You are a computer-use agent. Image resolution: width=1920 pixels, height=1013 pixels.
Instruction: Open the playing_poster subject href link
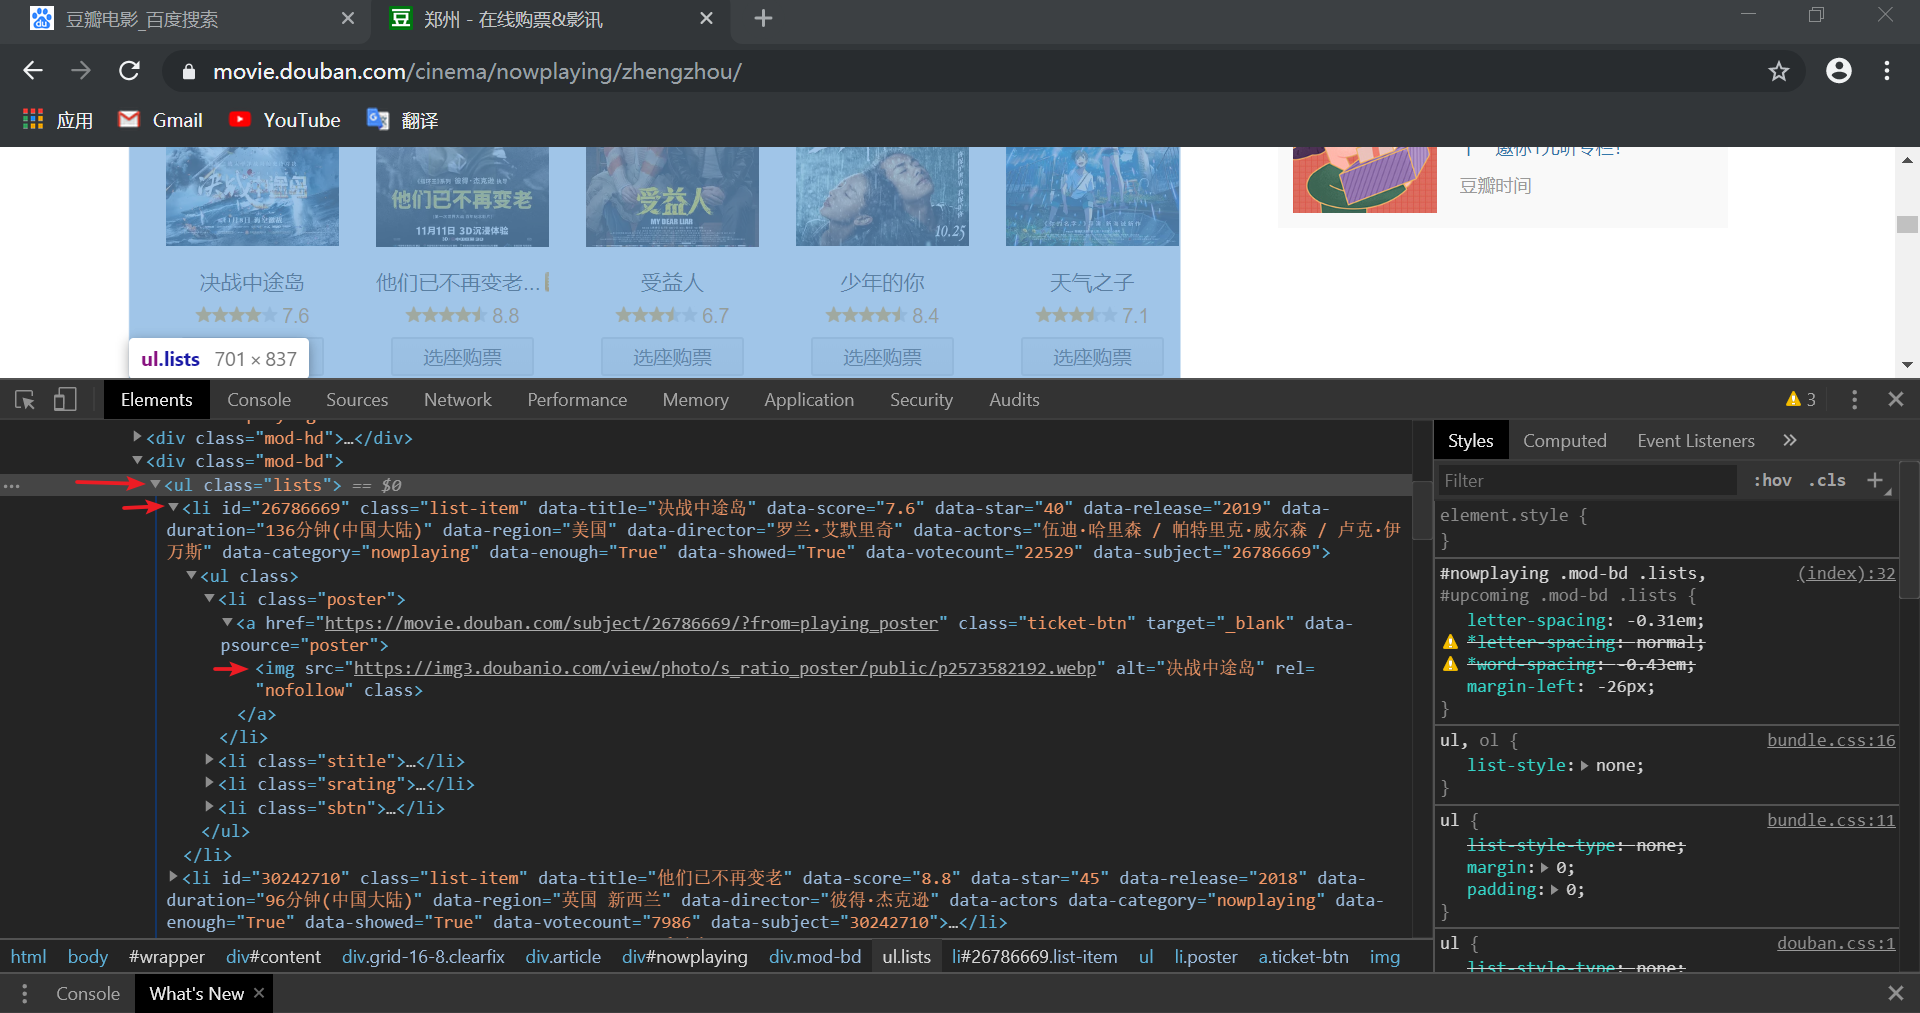(632, 623)
